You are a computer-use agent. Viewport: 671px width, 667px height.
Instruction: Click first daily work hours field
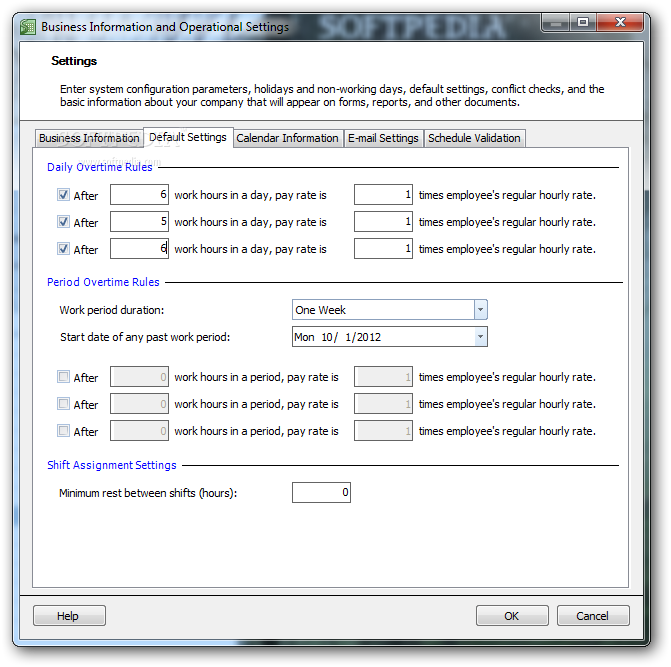point(140,195)
